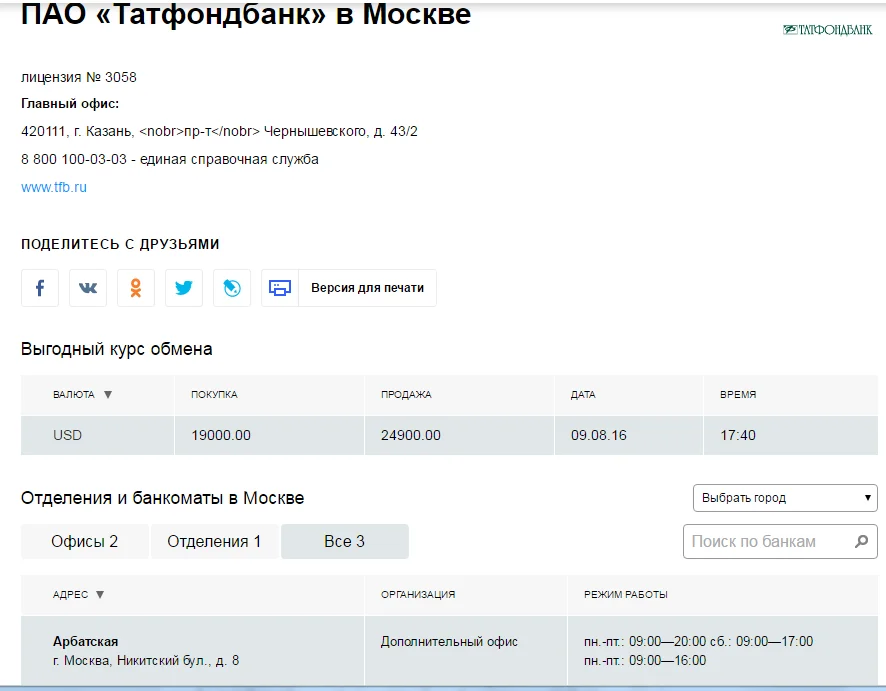Click the USD currency row

click(68, 435)
